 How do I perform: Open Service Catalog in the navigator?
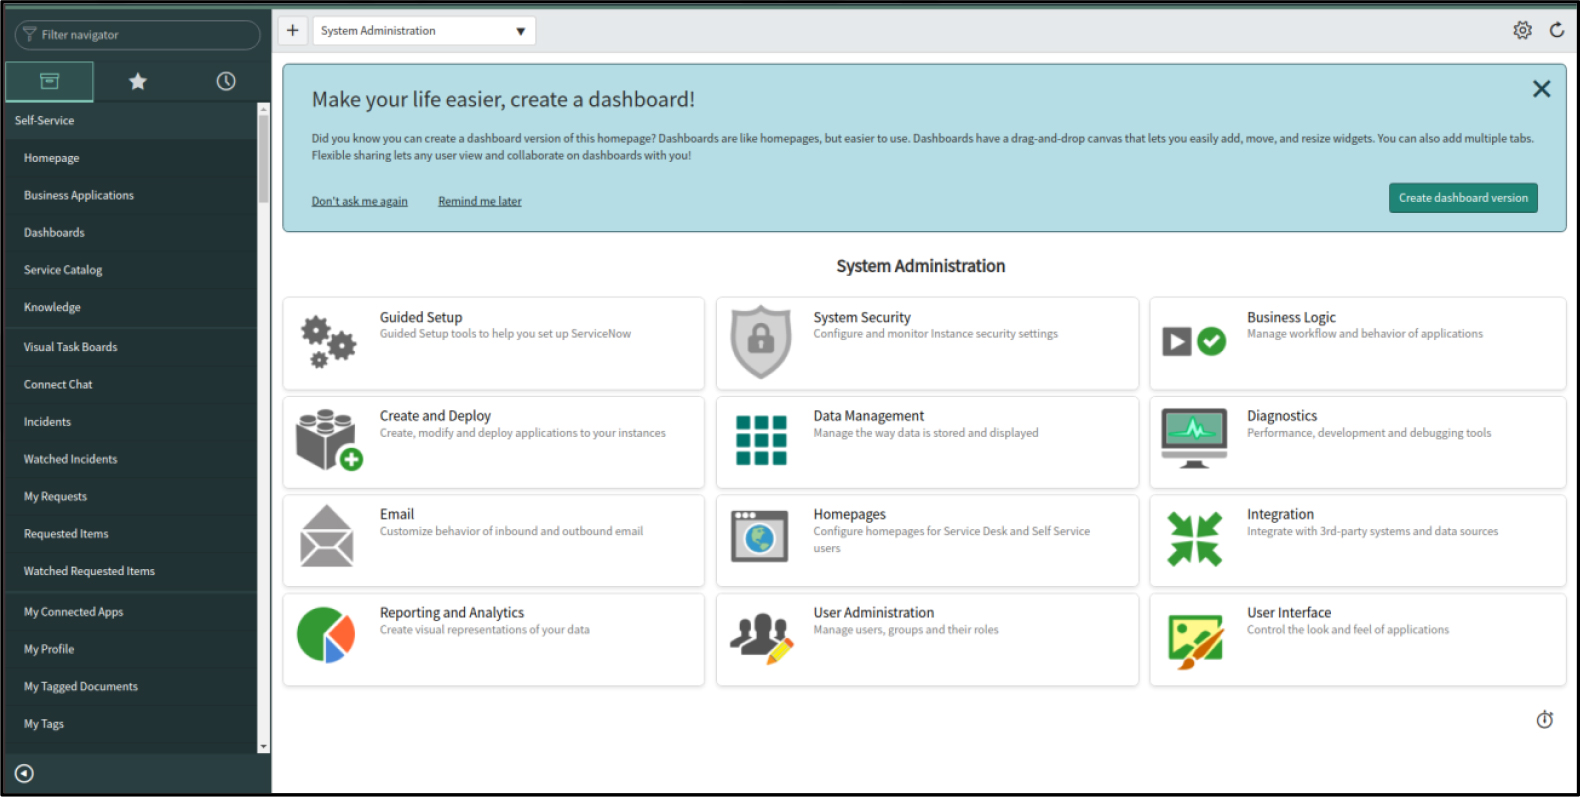tap(129, 270)
